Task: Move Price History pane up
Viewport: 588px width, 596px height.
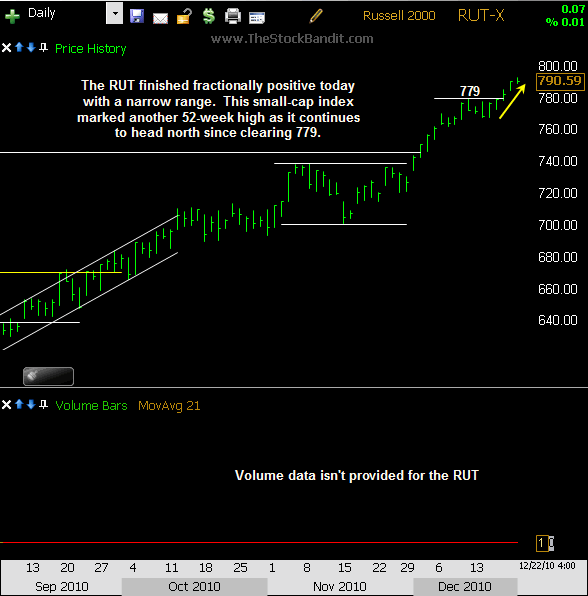Action: pos(19,47)
